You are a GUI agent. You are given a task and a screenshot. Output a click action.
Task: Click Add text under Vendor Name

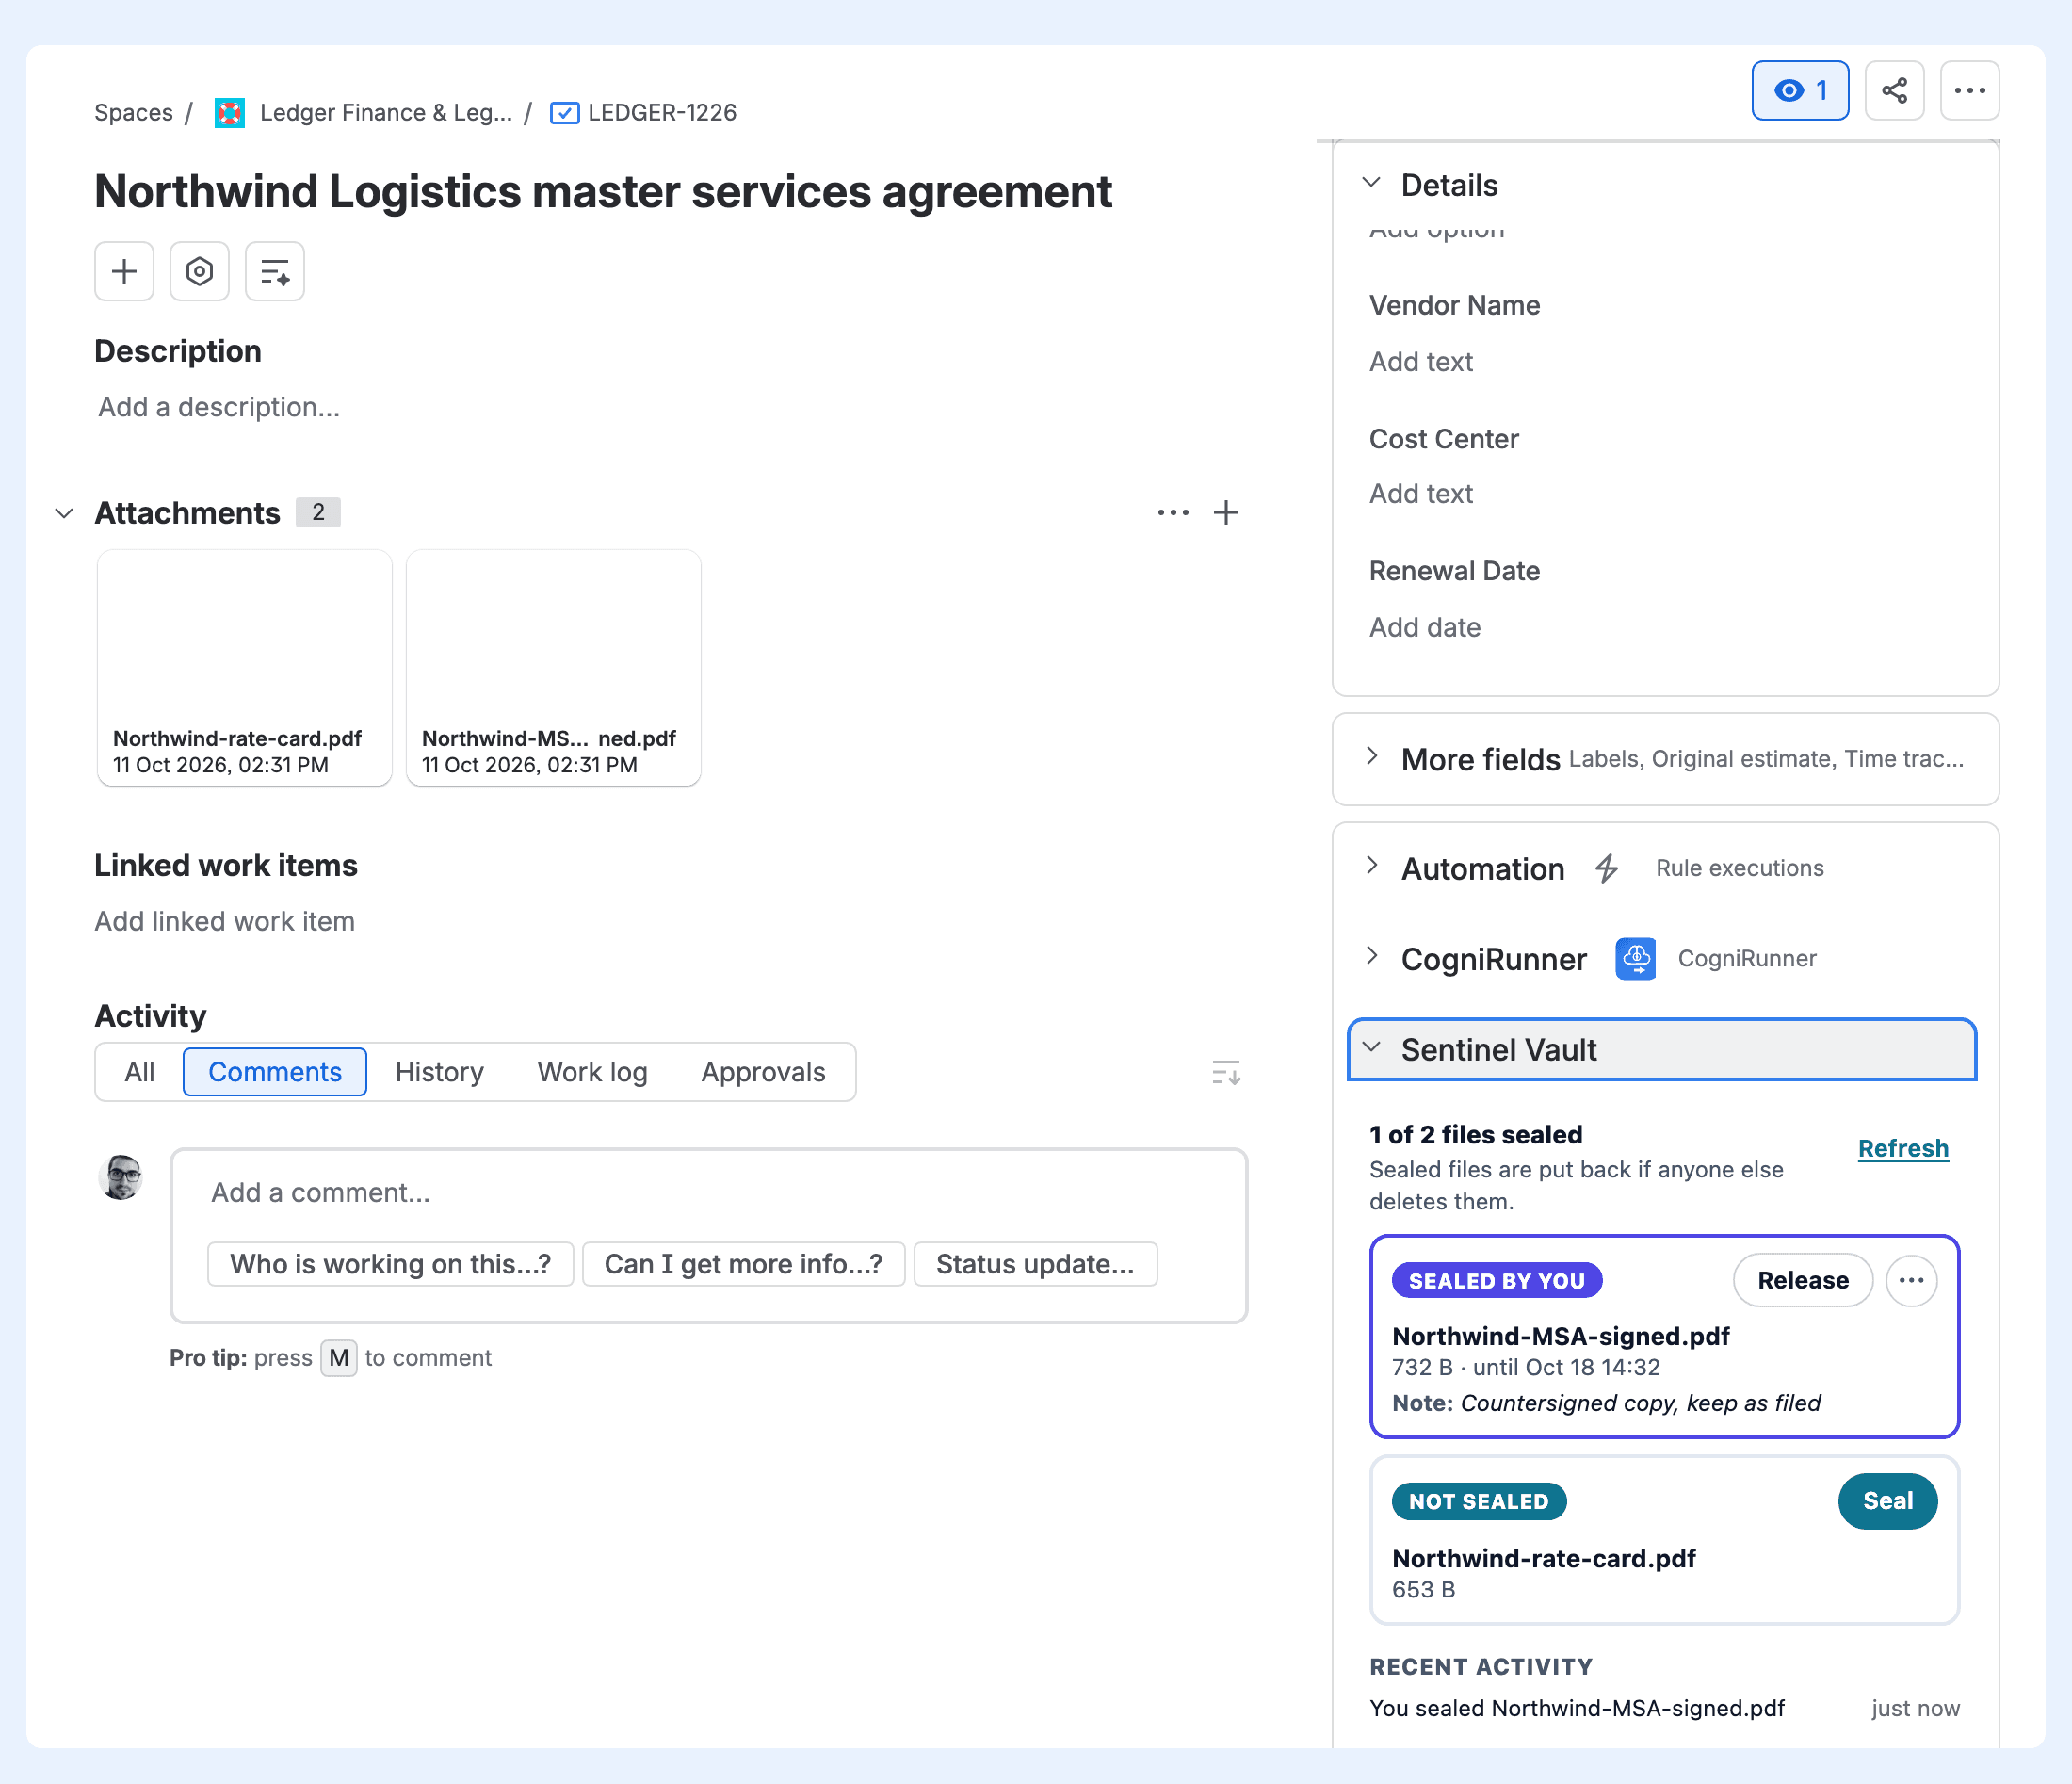[x=1421, y=362]
